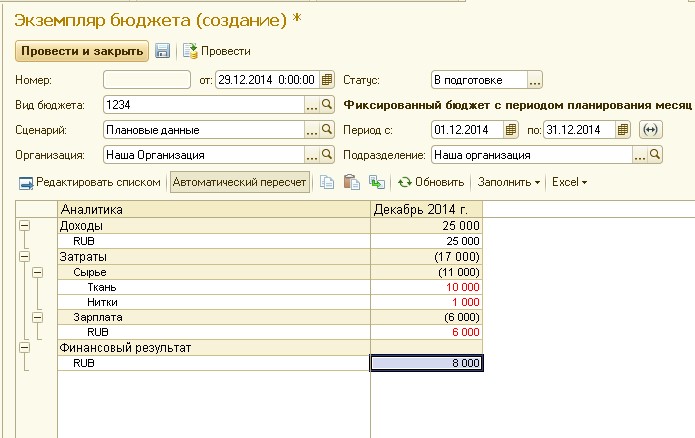Viewport: 695px width, 438px height.
Task: Click the save diskette icon
Action: pos(162,50)
